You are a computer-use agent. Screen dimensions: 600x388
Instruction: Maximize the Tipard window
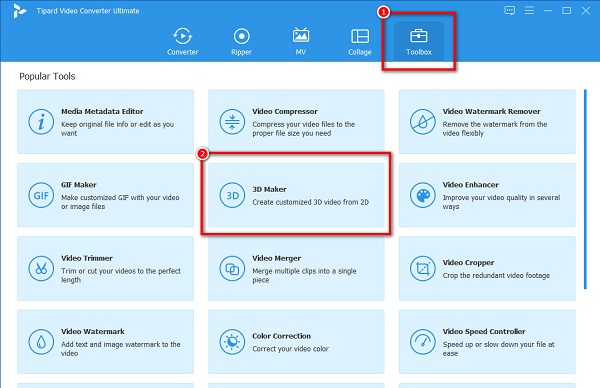point(567,11)
